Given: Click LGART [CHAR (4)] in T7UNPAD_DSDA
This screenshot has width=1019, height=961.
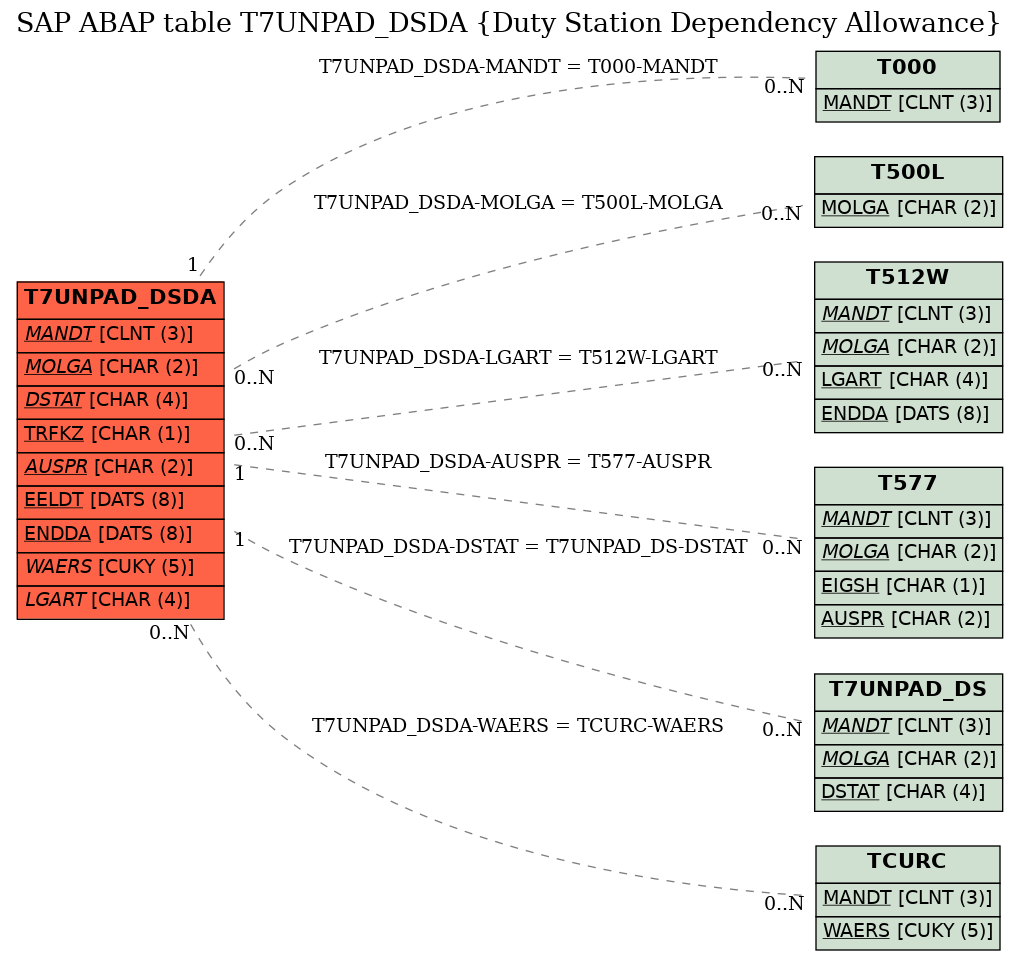Looking at the screenshot, I should [120, 601].
